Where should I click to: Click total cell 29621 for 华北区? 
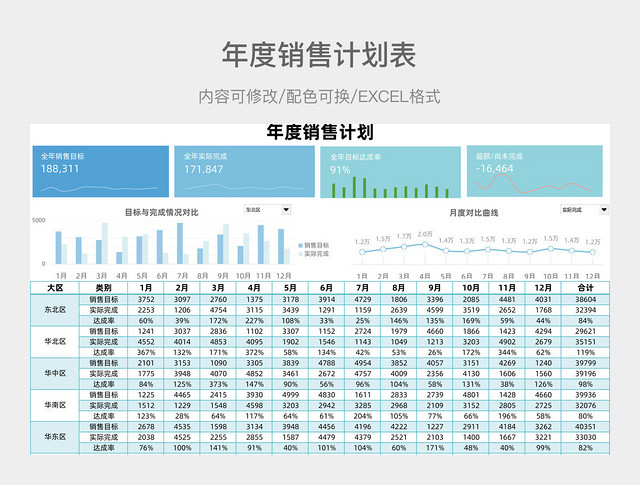pyautogui.click(x=585, y=331)
